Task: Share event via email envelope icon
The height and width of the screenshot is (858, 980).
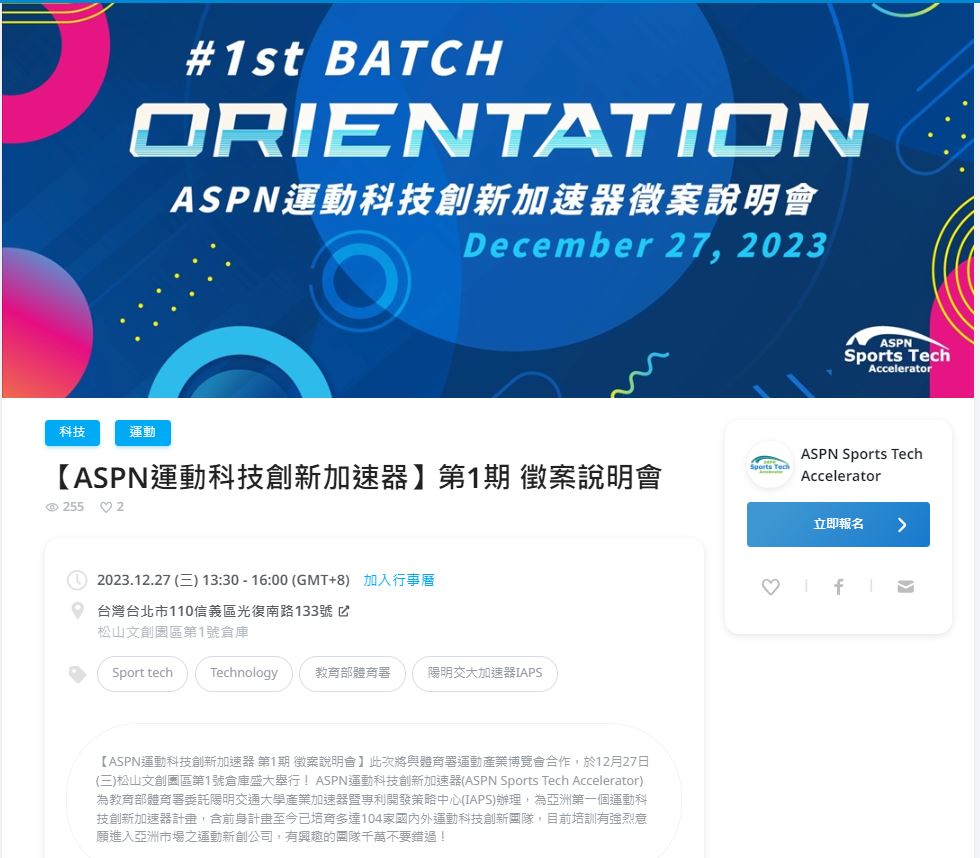Action: (x=906, y=587)
